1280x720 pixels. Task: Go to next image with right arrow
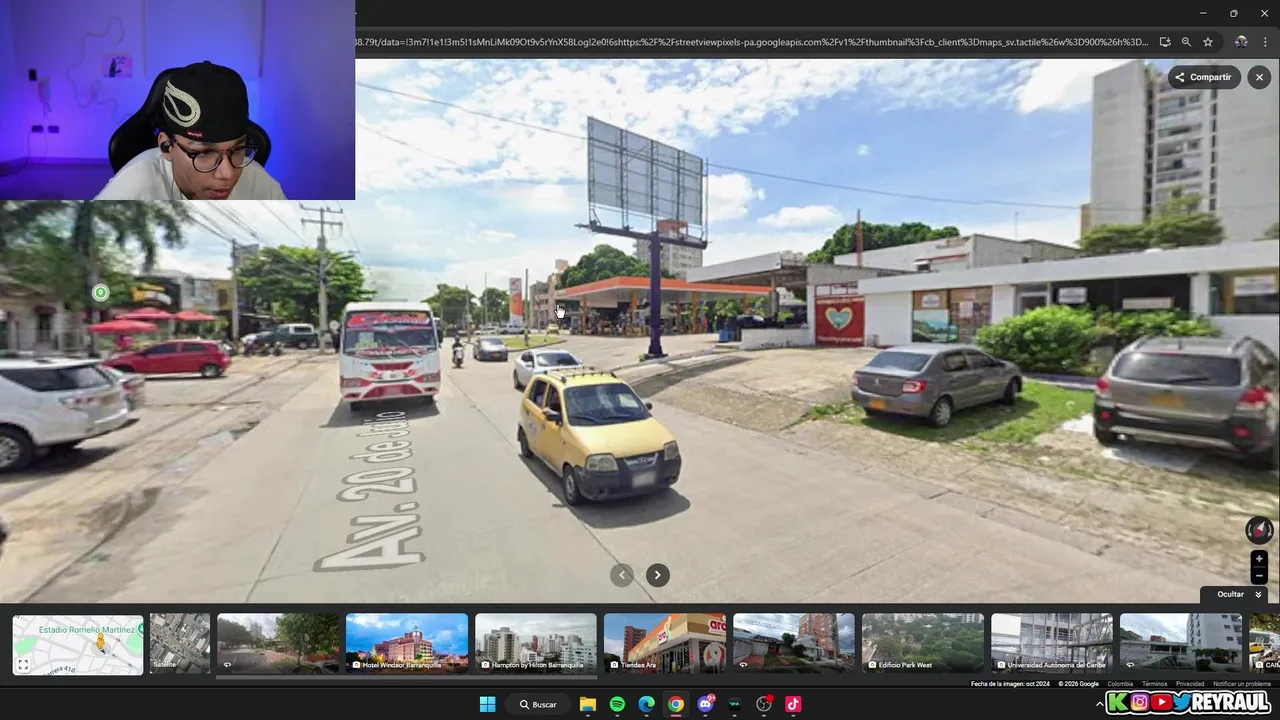tap(657, 574)
